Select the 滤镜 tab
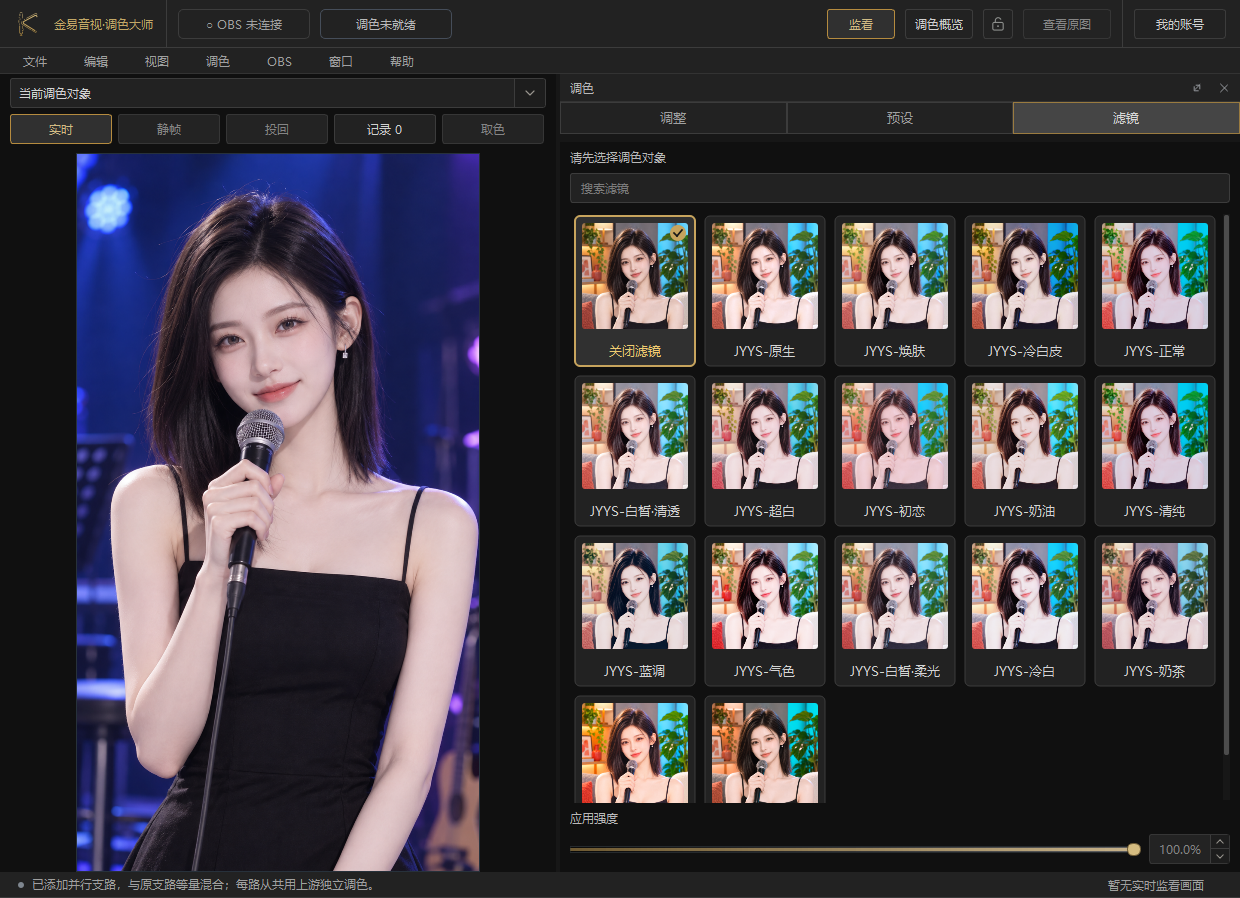The height and width of the screenshot is (898, 1240). pyautogui.click(x=1126, y=118)
